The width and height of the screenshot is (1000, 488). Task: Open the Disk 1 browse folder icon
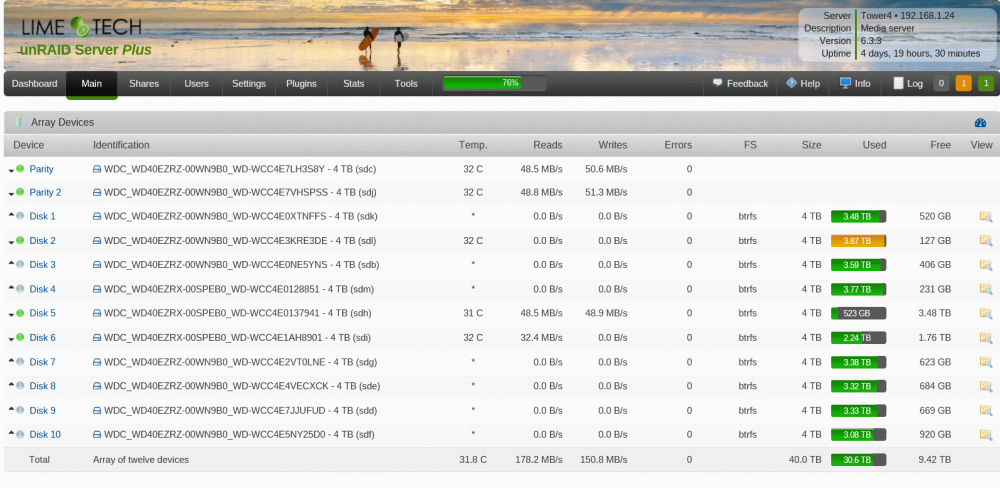click(x=985, y=216)
